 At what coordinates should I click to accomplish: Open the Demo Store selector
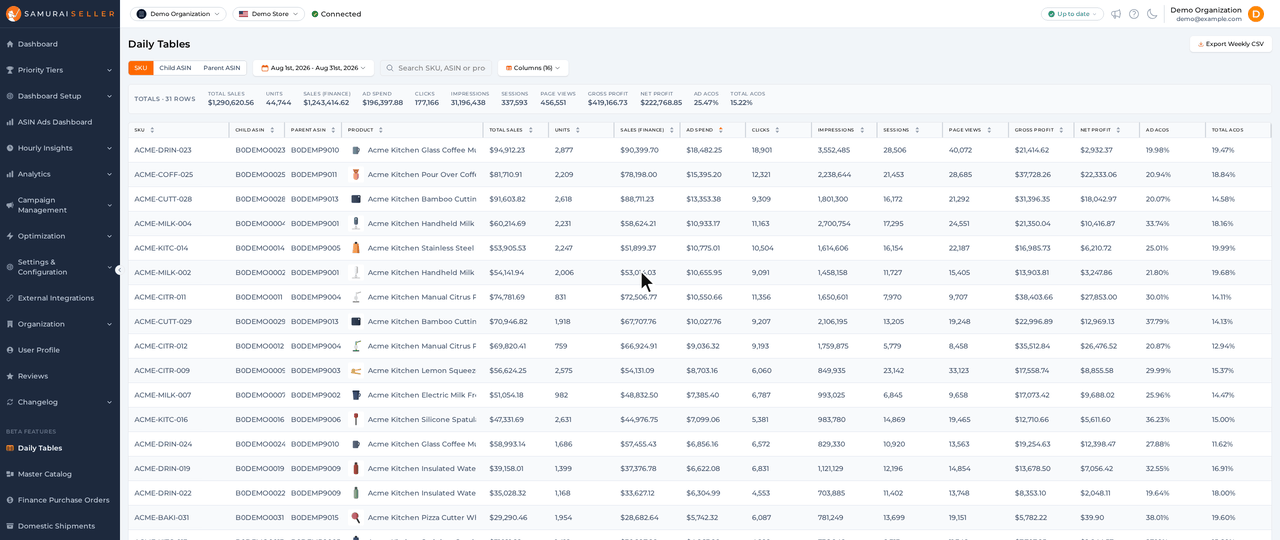tap(269, 14)
